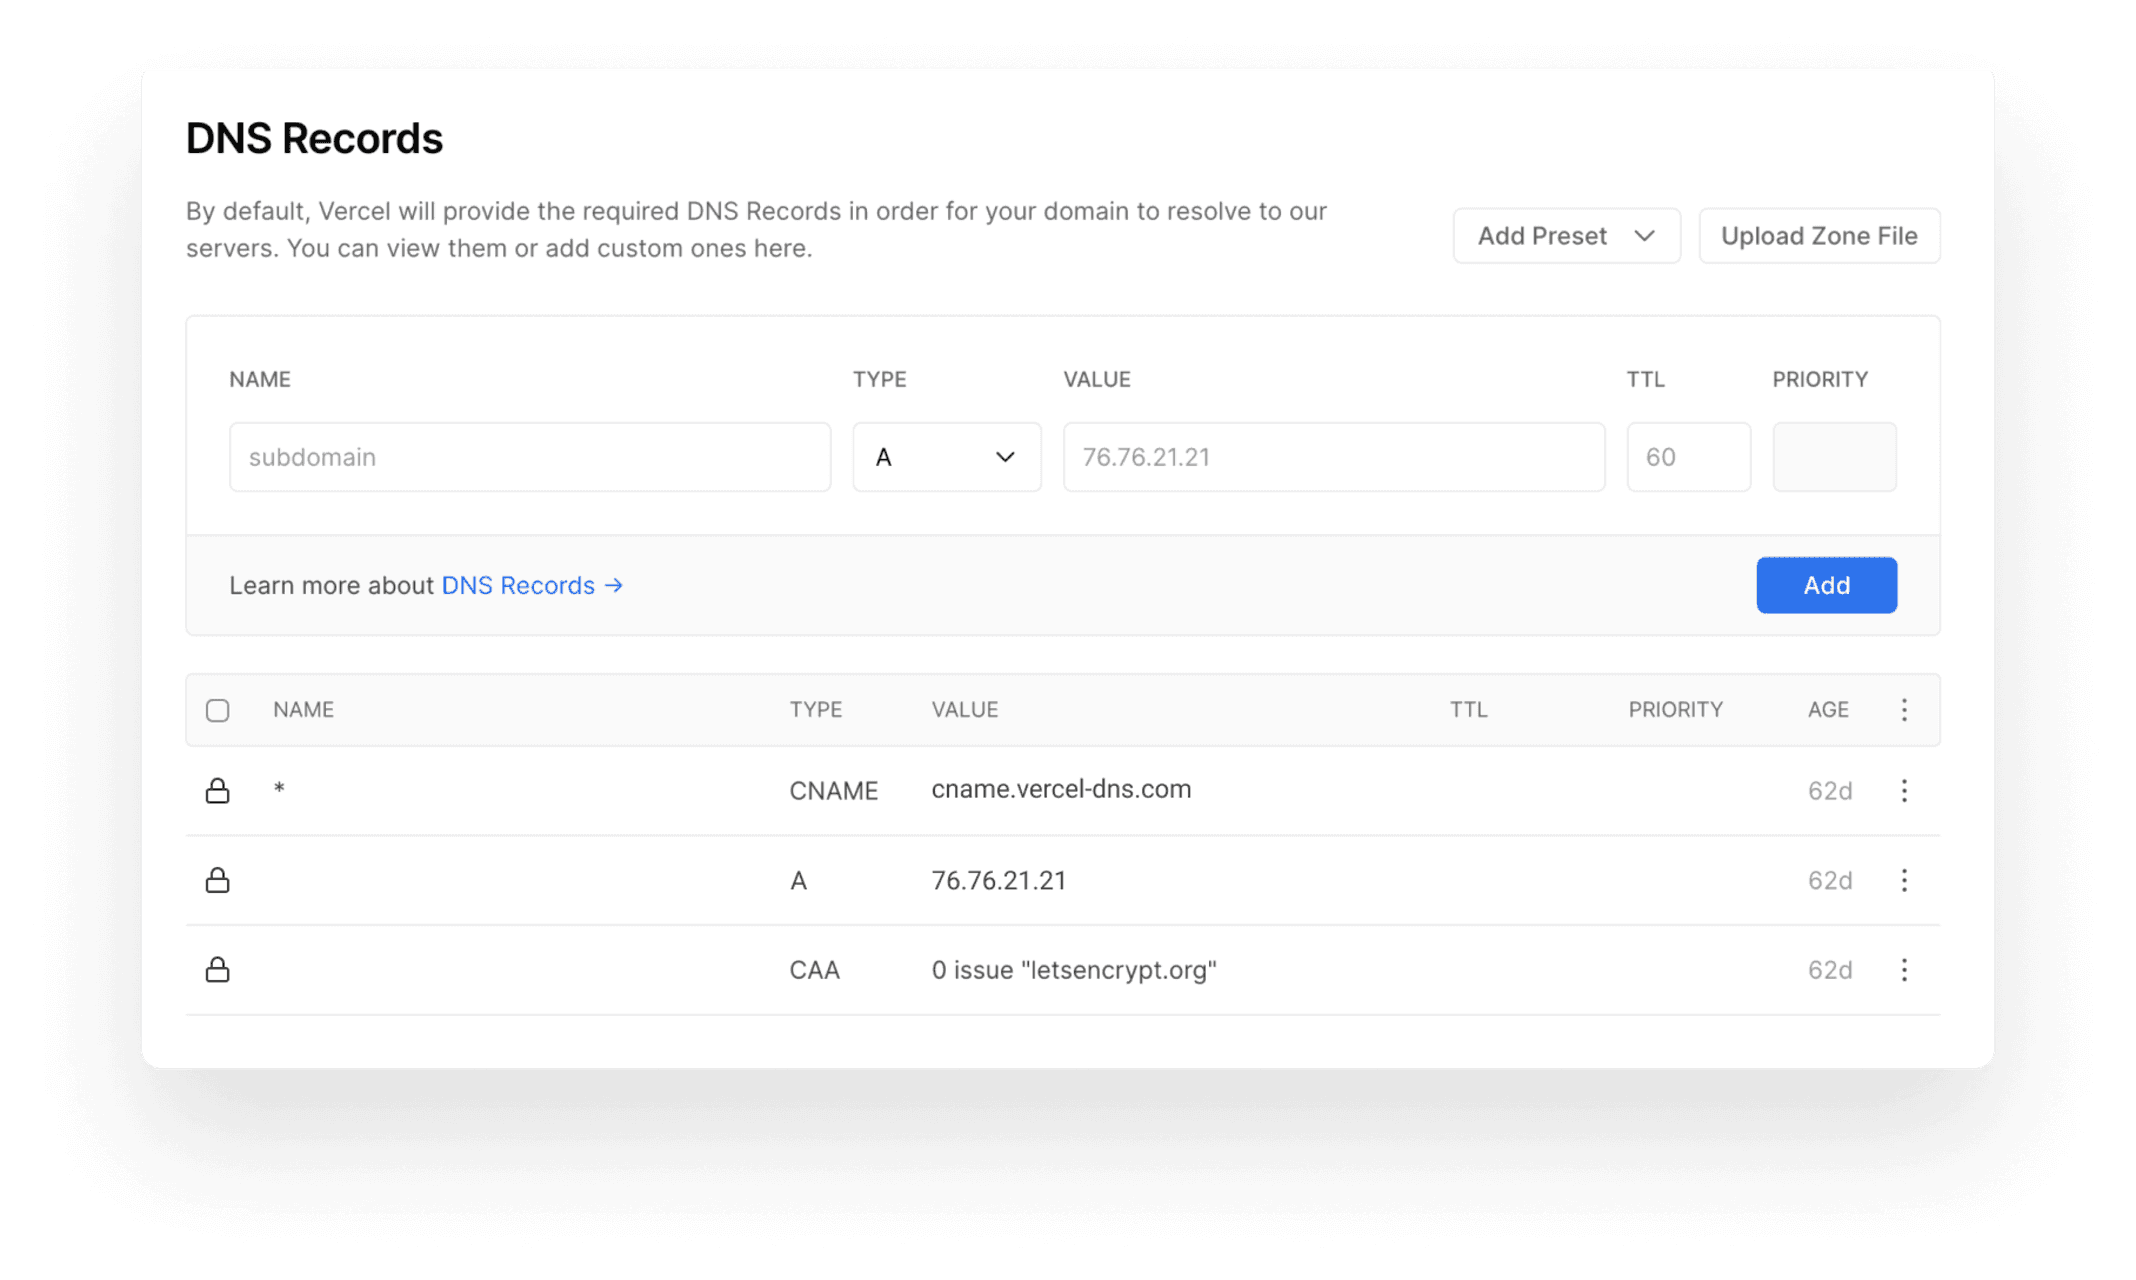The height and width of the screenshot is (1280, 2136).
Task: Expand the Add Preset dropdown
Action: pos(1566,235)
